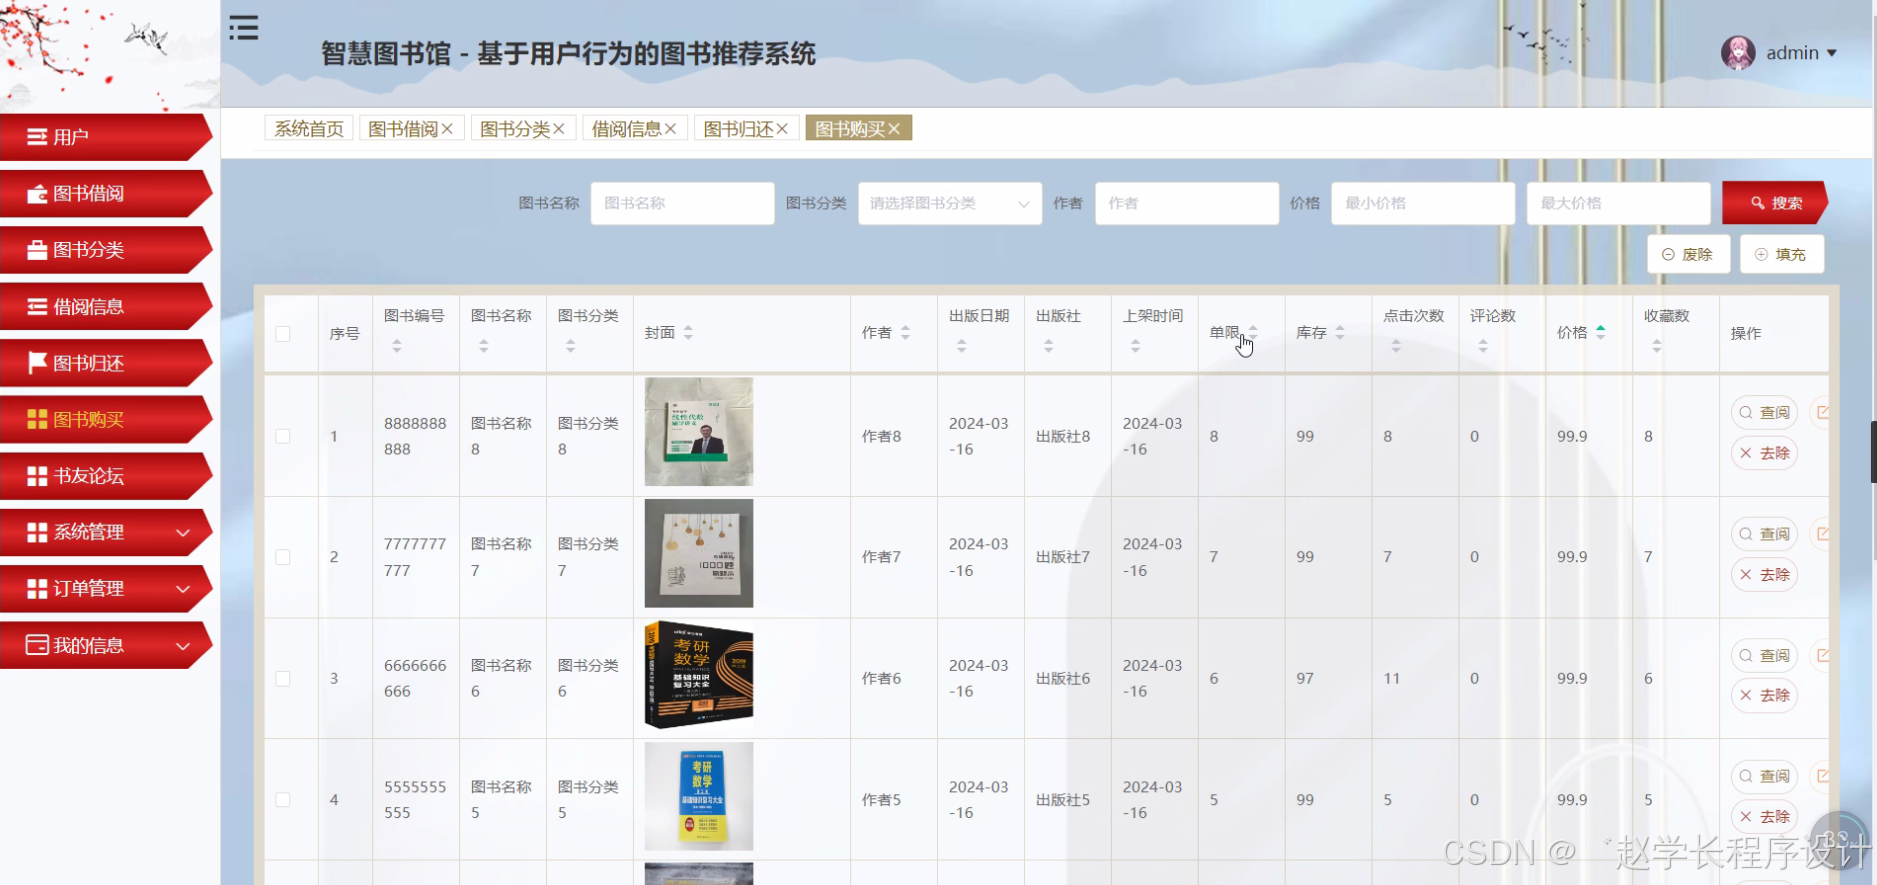Image resolution: width=1877 pixels, height=885 pixels.
Task: Switch to the 借阅信息 tab
Action: [x=626, y=129]
